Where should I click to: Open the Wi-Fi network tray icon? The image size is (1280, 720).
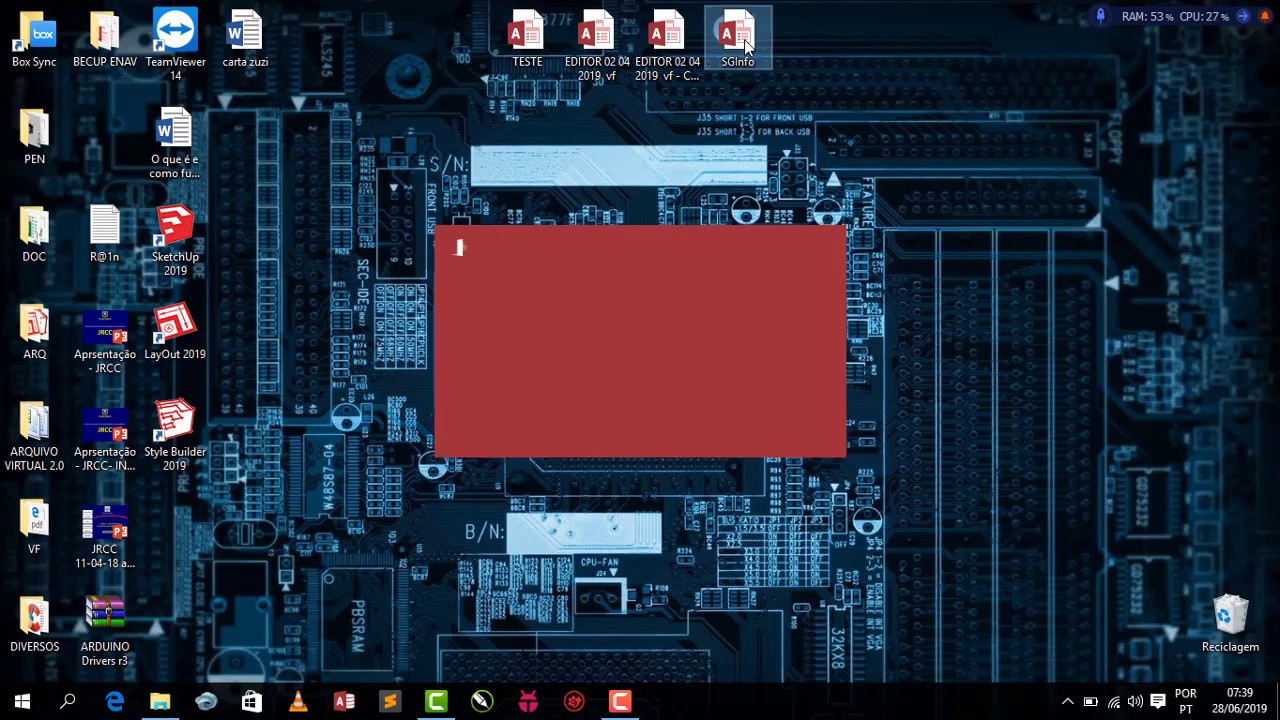[x=1113, y=702]
